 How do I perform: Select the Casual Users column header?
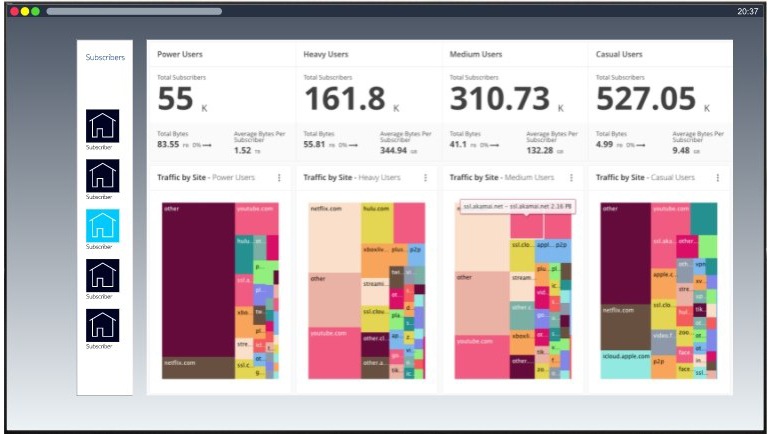(619, 54)
